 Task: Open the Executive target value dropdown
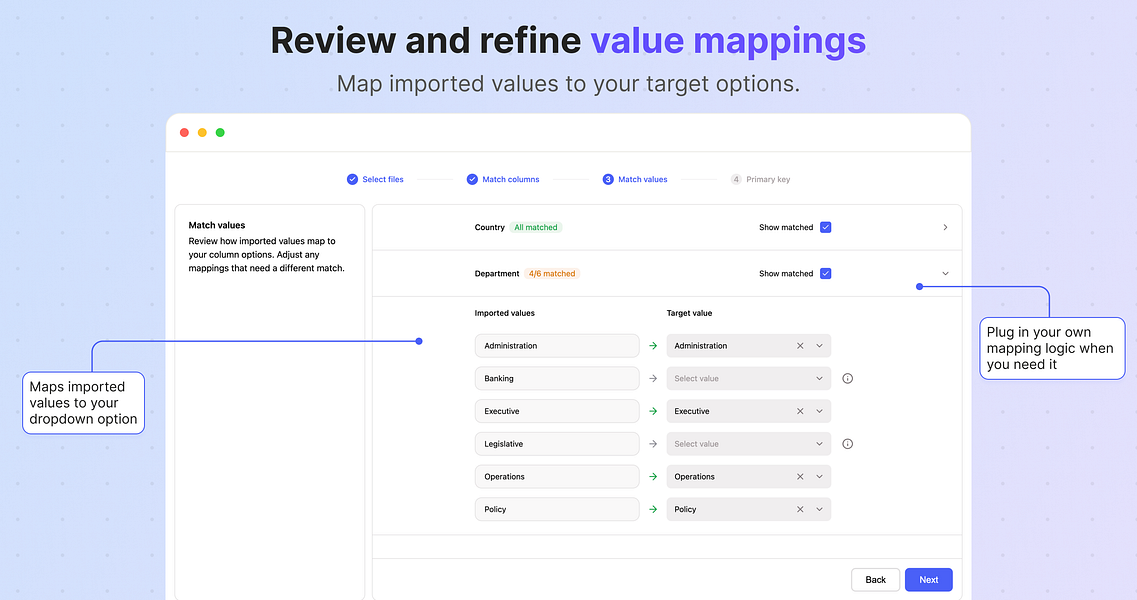pyautogui.click(x=819, y=411)
